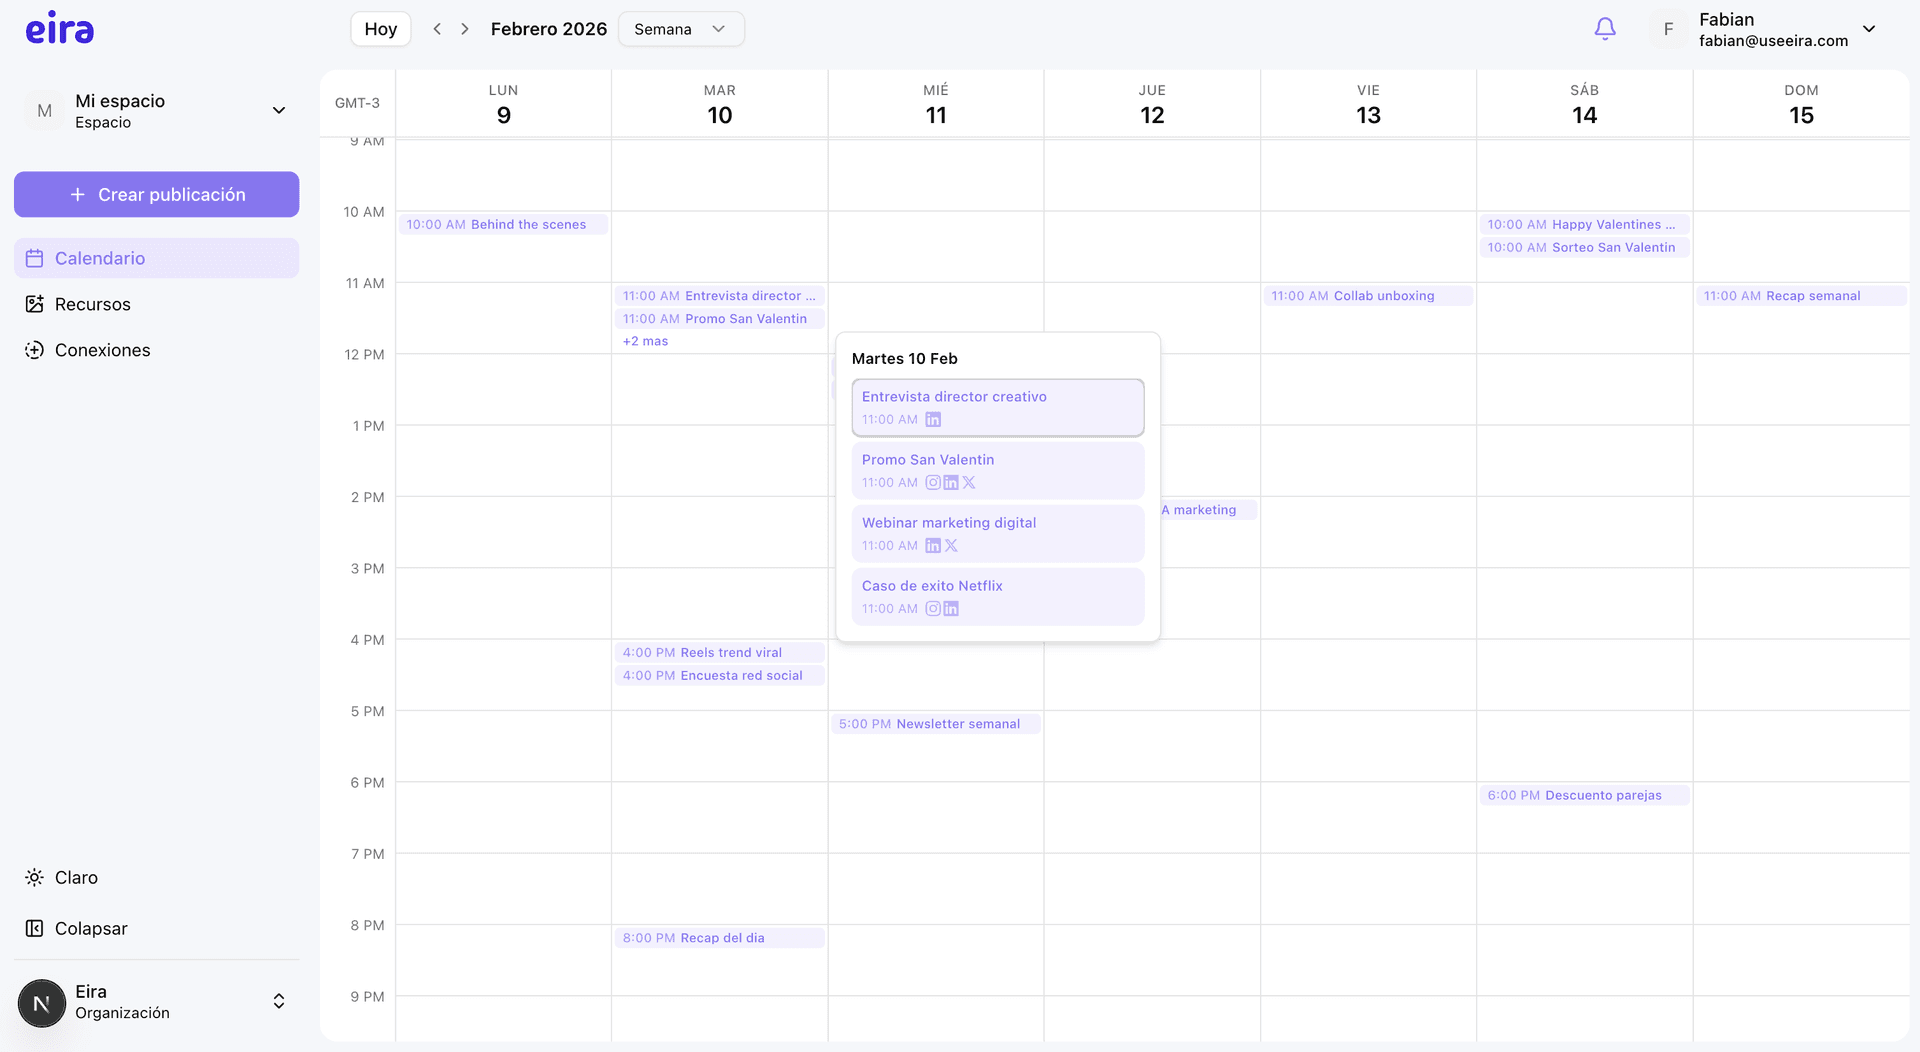Screen dimensions: 1920x1052
Task: Open the Calendario section in the sidebar
Action: point(100,258)
